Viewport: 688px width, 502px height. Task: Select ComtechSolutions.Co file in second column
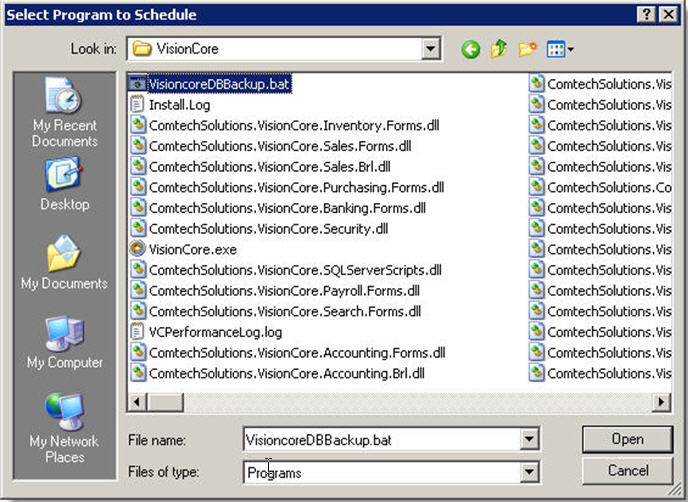click(x=600, y=187)
